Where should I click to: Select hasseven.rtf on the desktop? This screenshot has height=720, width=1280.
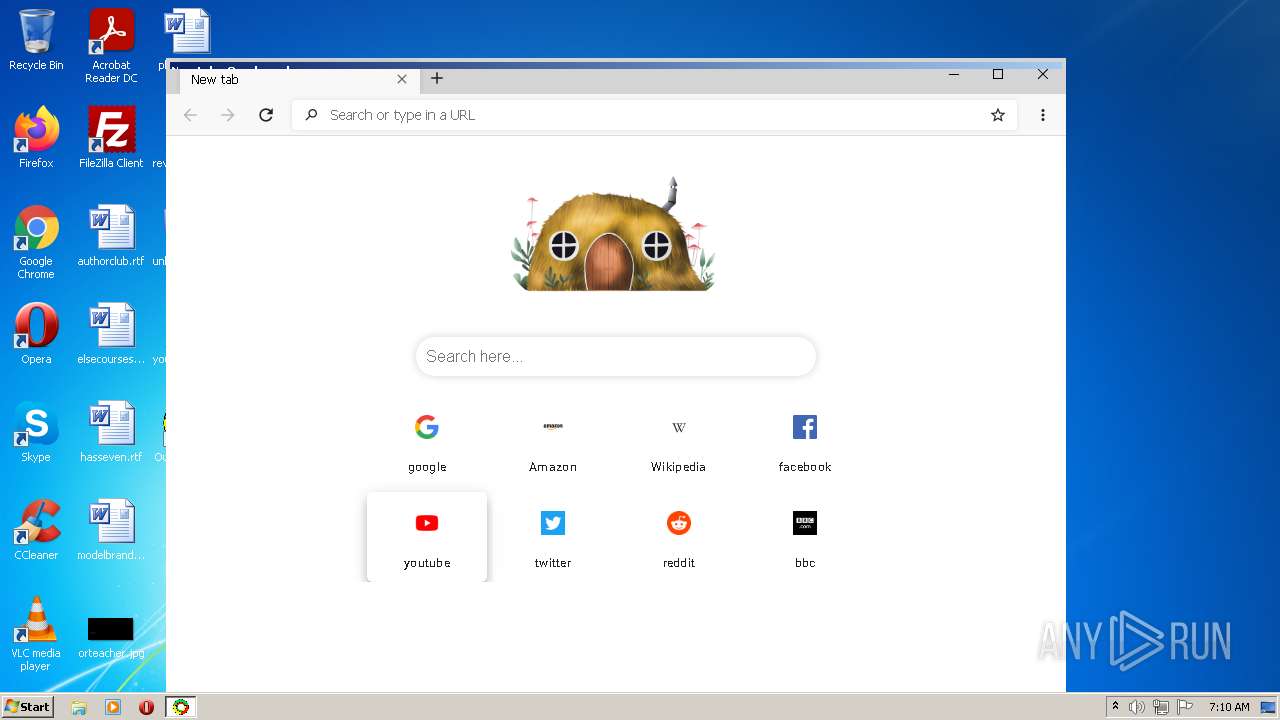tap(111, 432)
